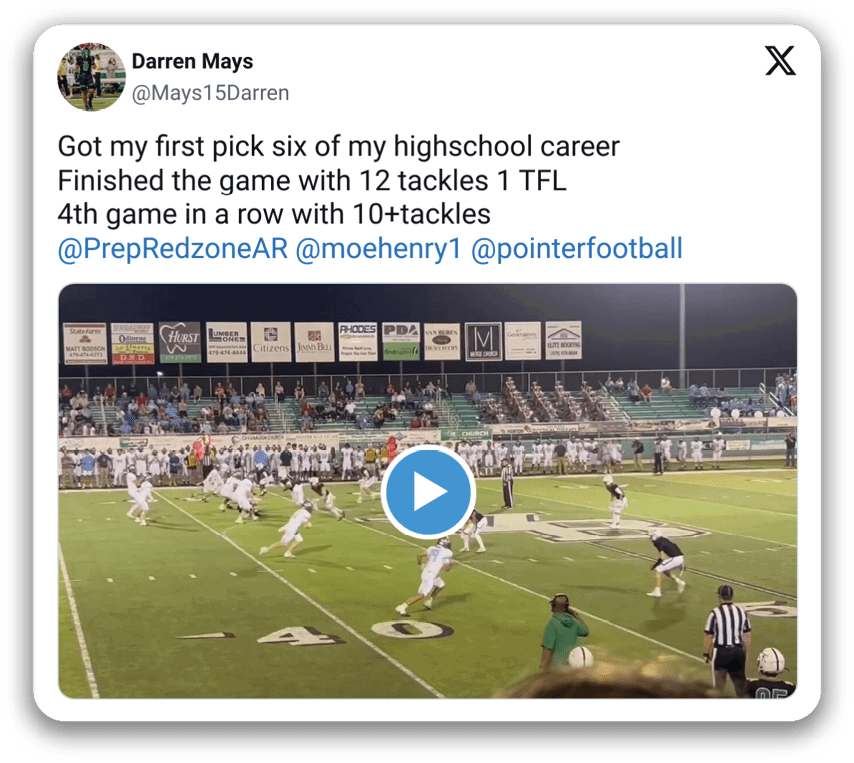Click the Lumber One banner in video
Viewport: 854px width, 763px height.
tap(226, 342)
